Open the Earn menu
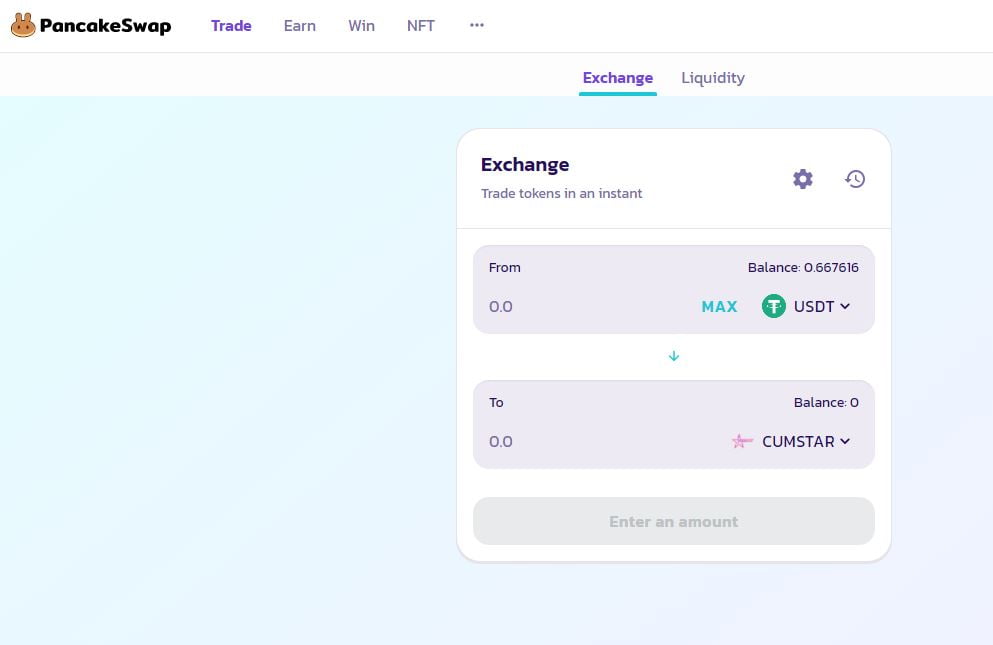993x645 pixels. point(299,26)
